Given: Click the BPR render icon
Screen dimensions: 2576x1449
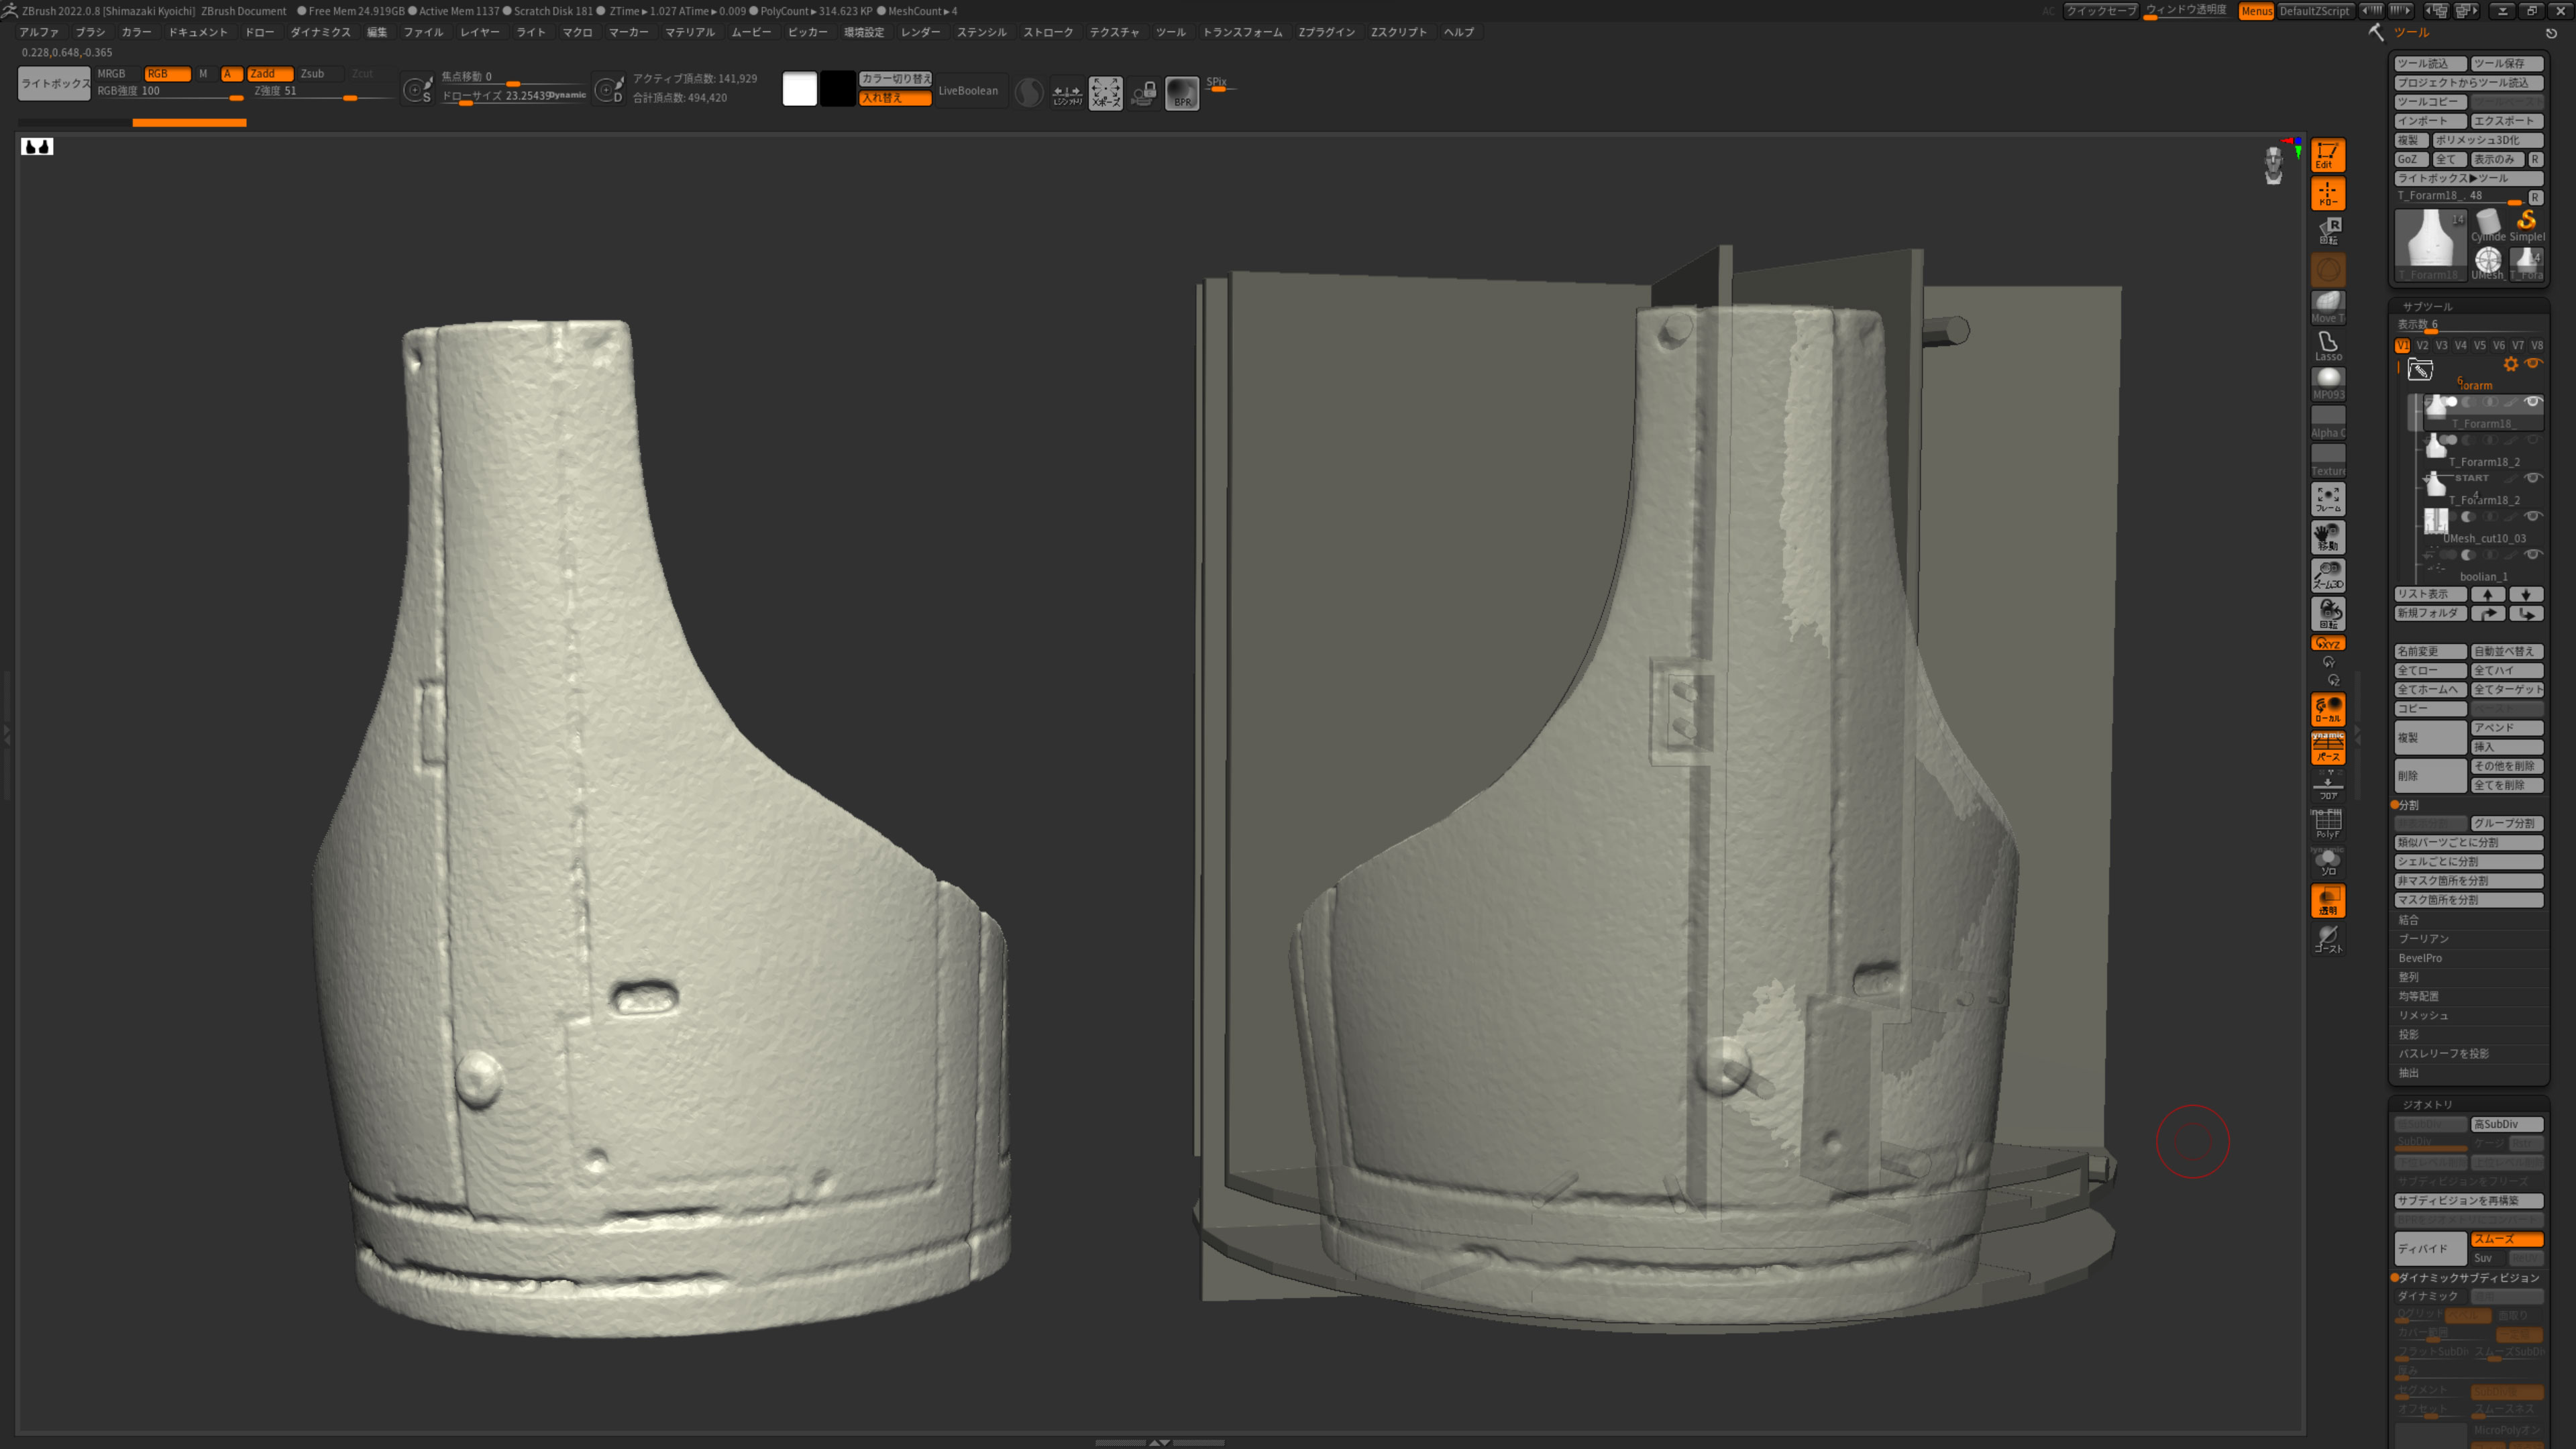Looking at the screenshot, I should (x=1181, y=93).
